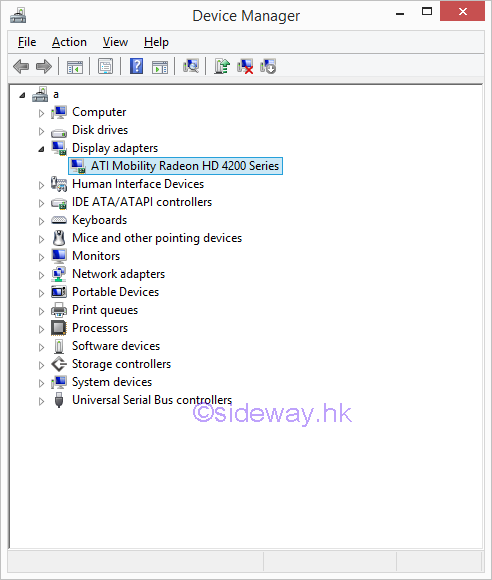Open the Action menu
This screenshot has width=492, height=580.
[x=69, y=42]
